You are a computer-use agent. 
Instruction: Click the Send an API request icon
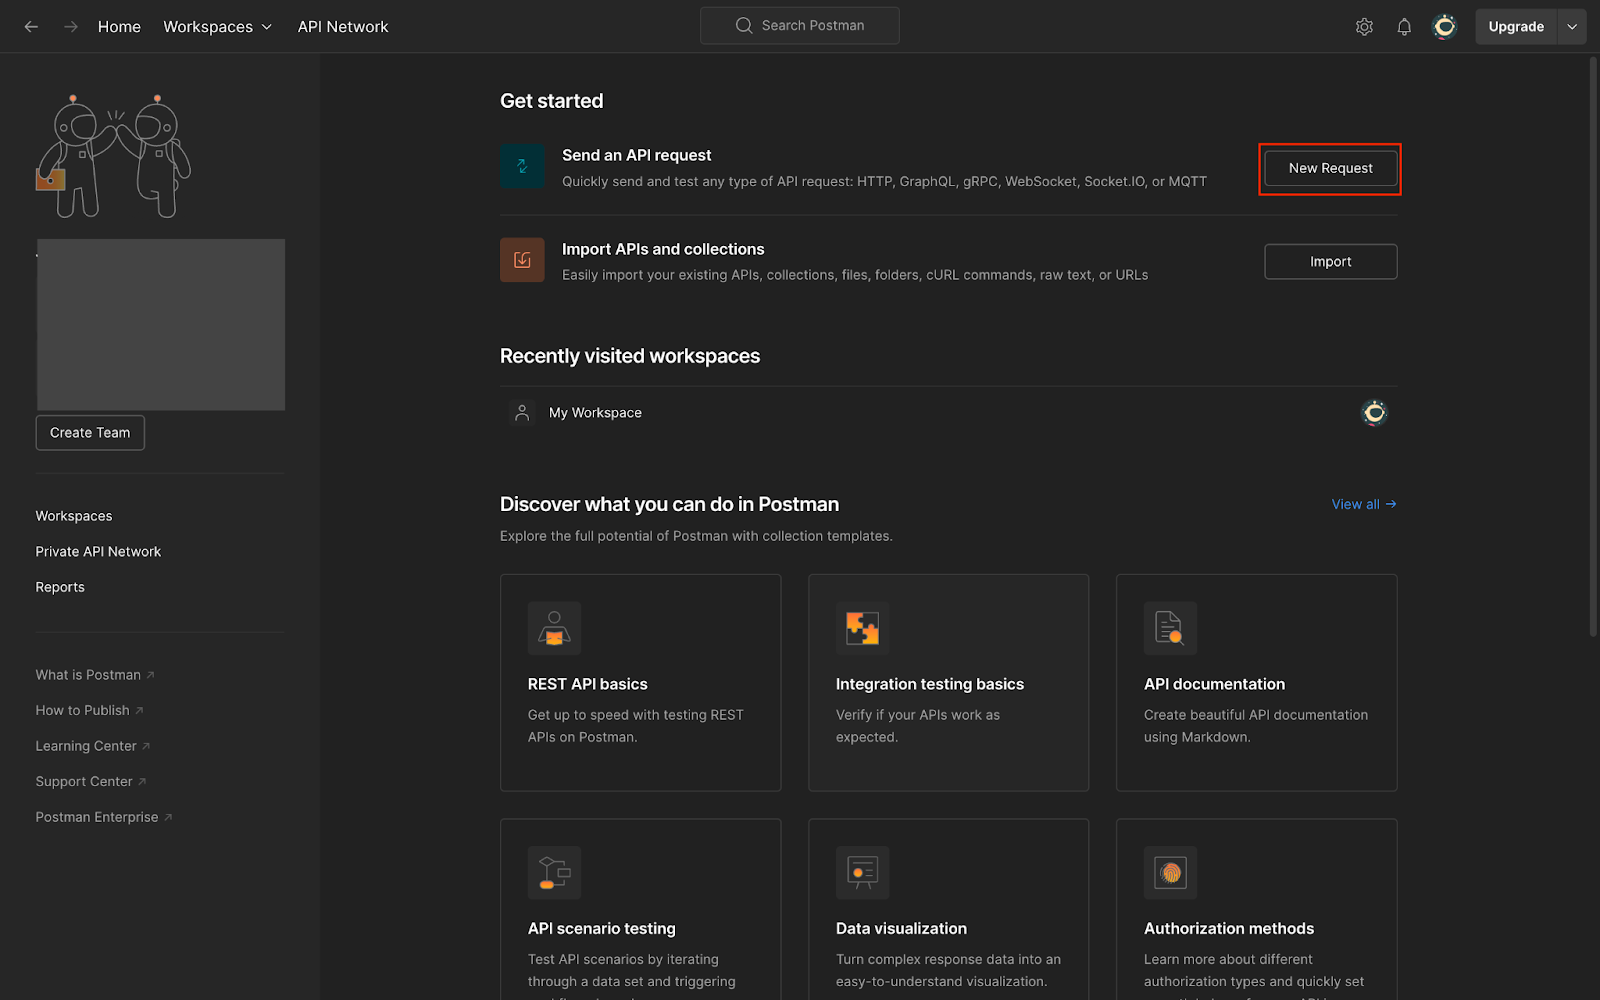(x=521, y=166)
